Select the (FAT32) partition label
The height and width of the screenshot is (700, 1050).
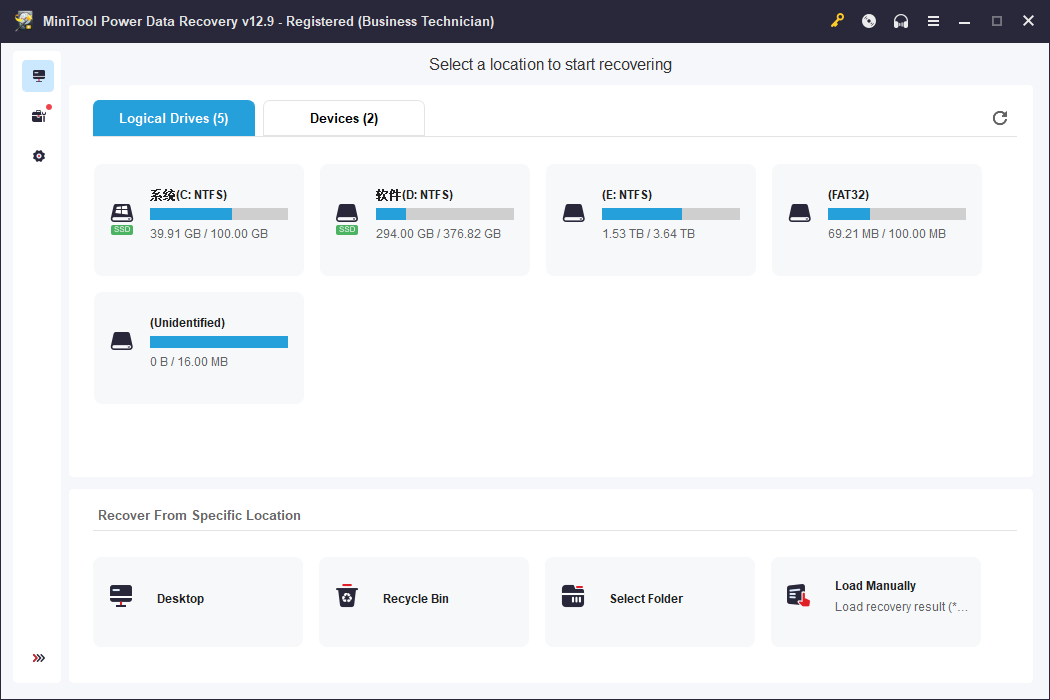pyautogui.click(x=848, y=195)
